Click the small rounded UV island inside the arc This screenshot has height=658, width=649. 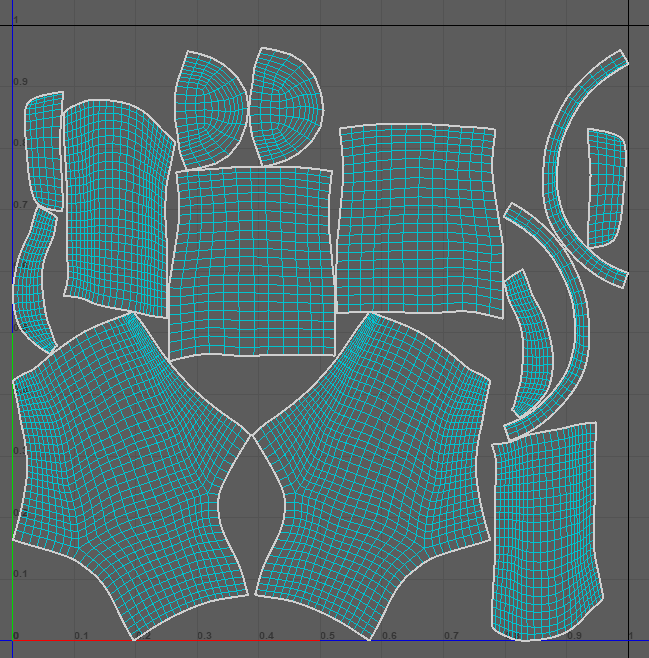point(604,187)
